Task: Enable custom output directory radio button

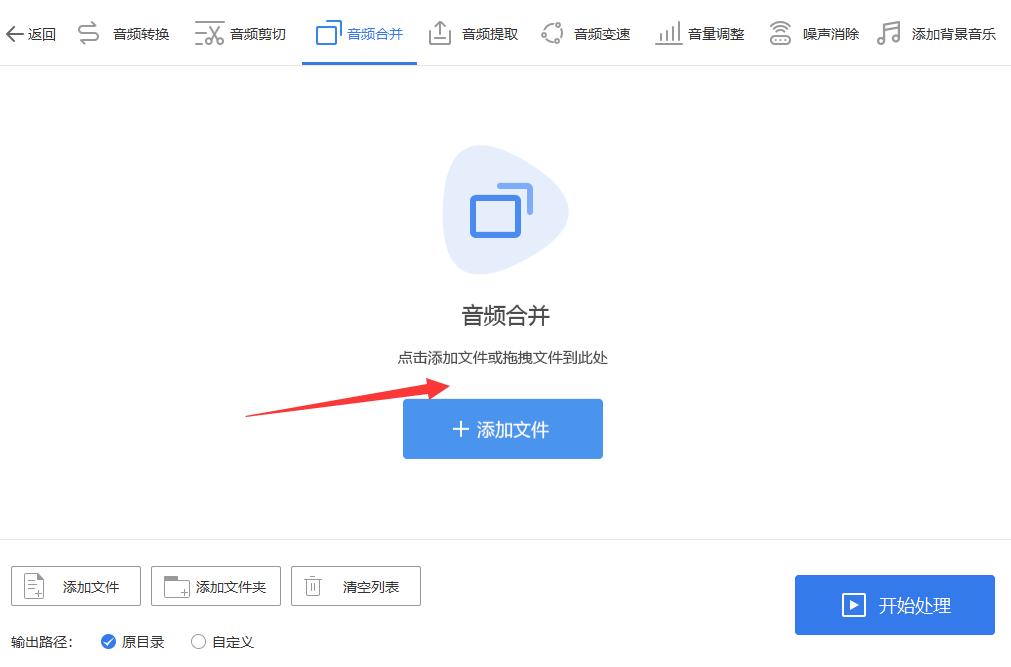Action: pos(198,643)
